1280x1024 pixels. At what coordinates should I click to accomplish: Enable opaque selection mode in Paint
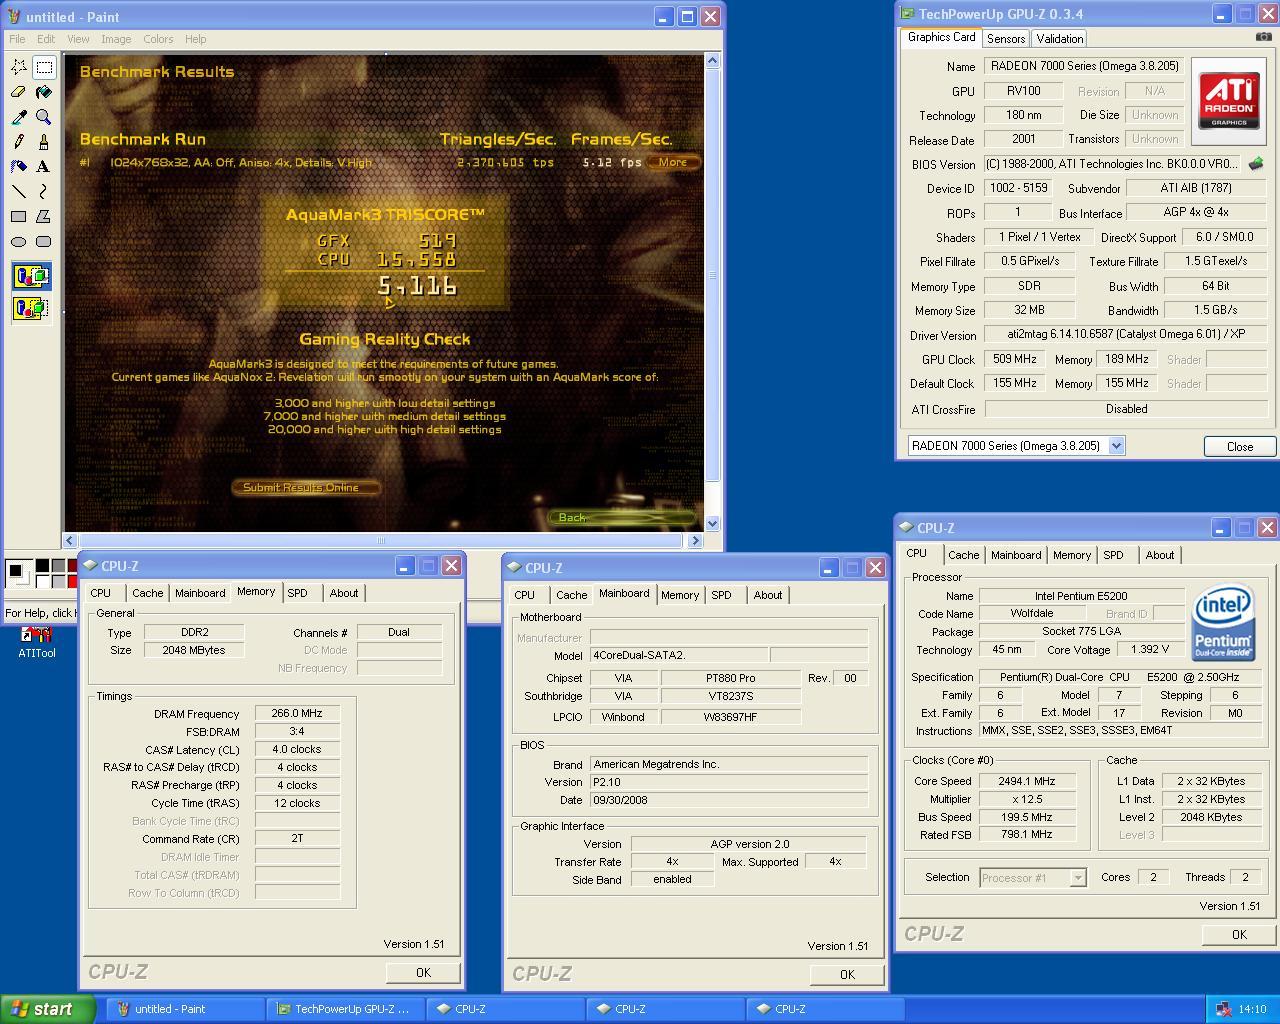pos(31,277)
